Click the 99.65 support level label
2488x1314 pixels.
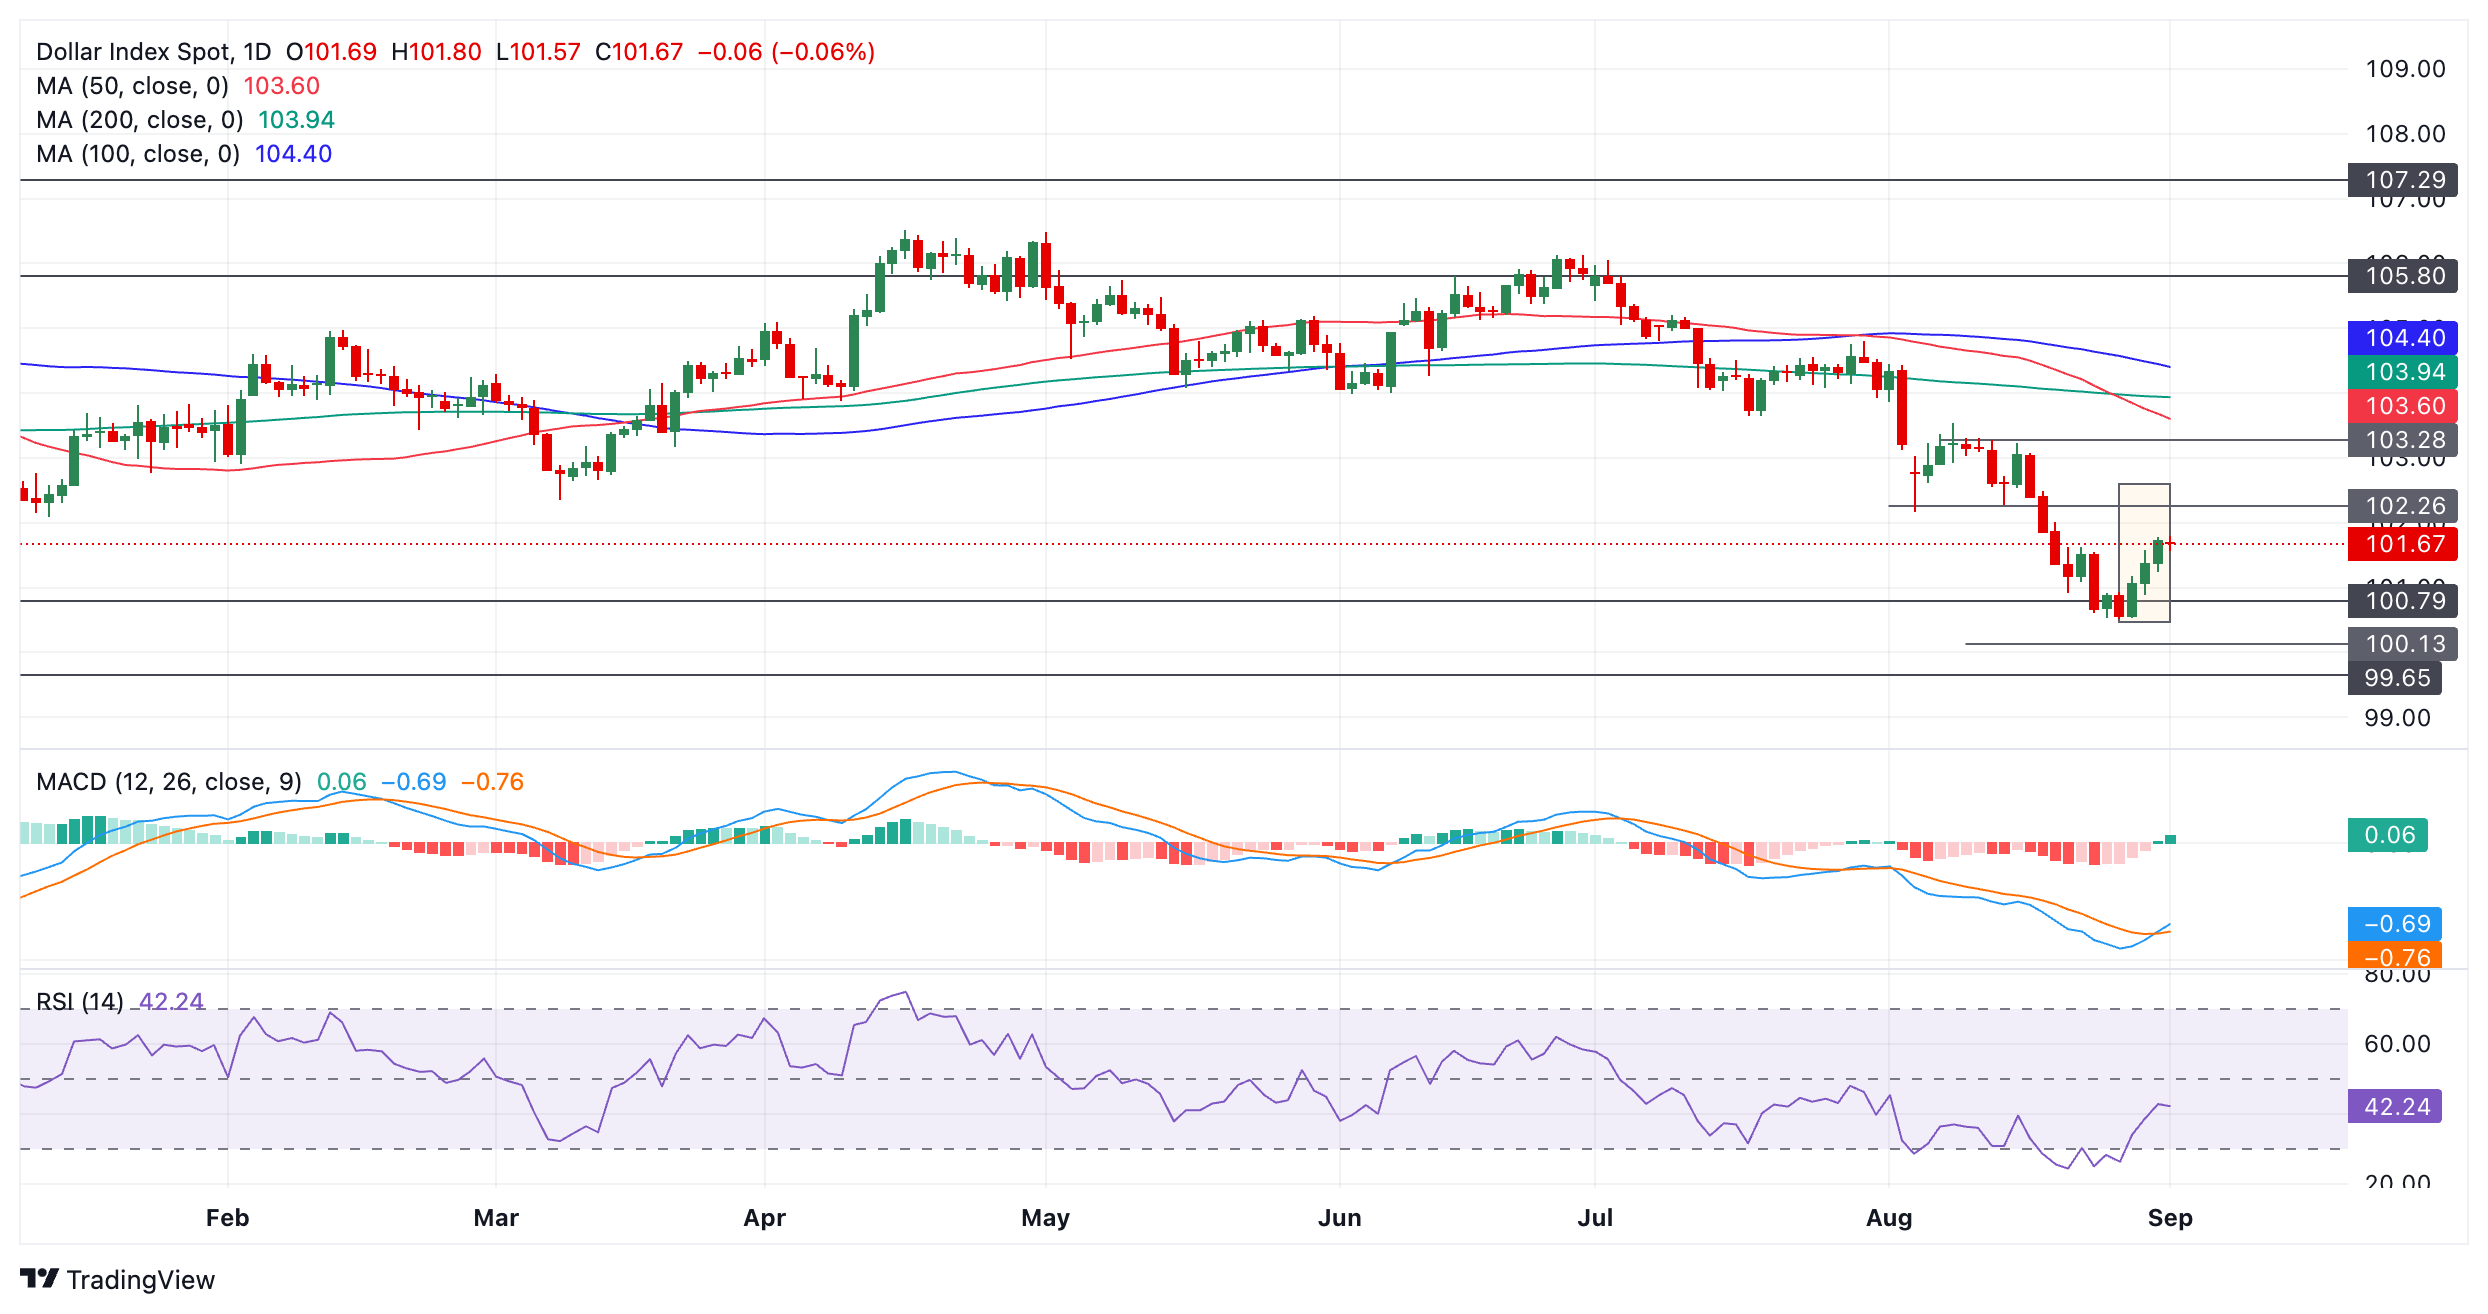[x=2395, y=678]
